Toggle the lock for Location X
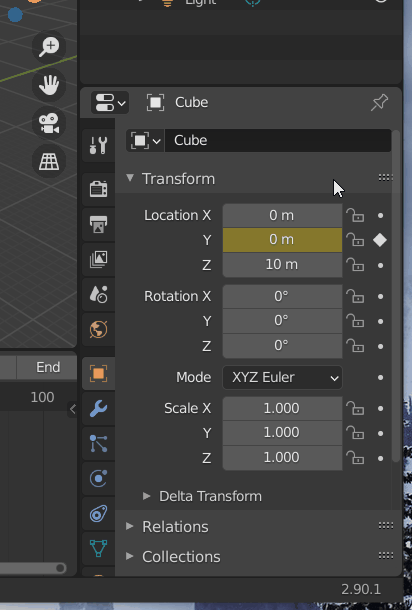412x610 pixels. pos(355,215)
